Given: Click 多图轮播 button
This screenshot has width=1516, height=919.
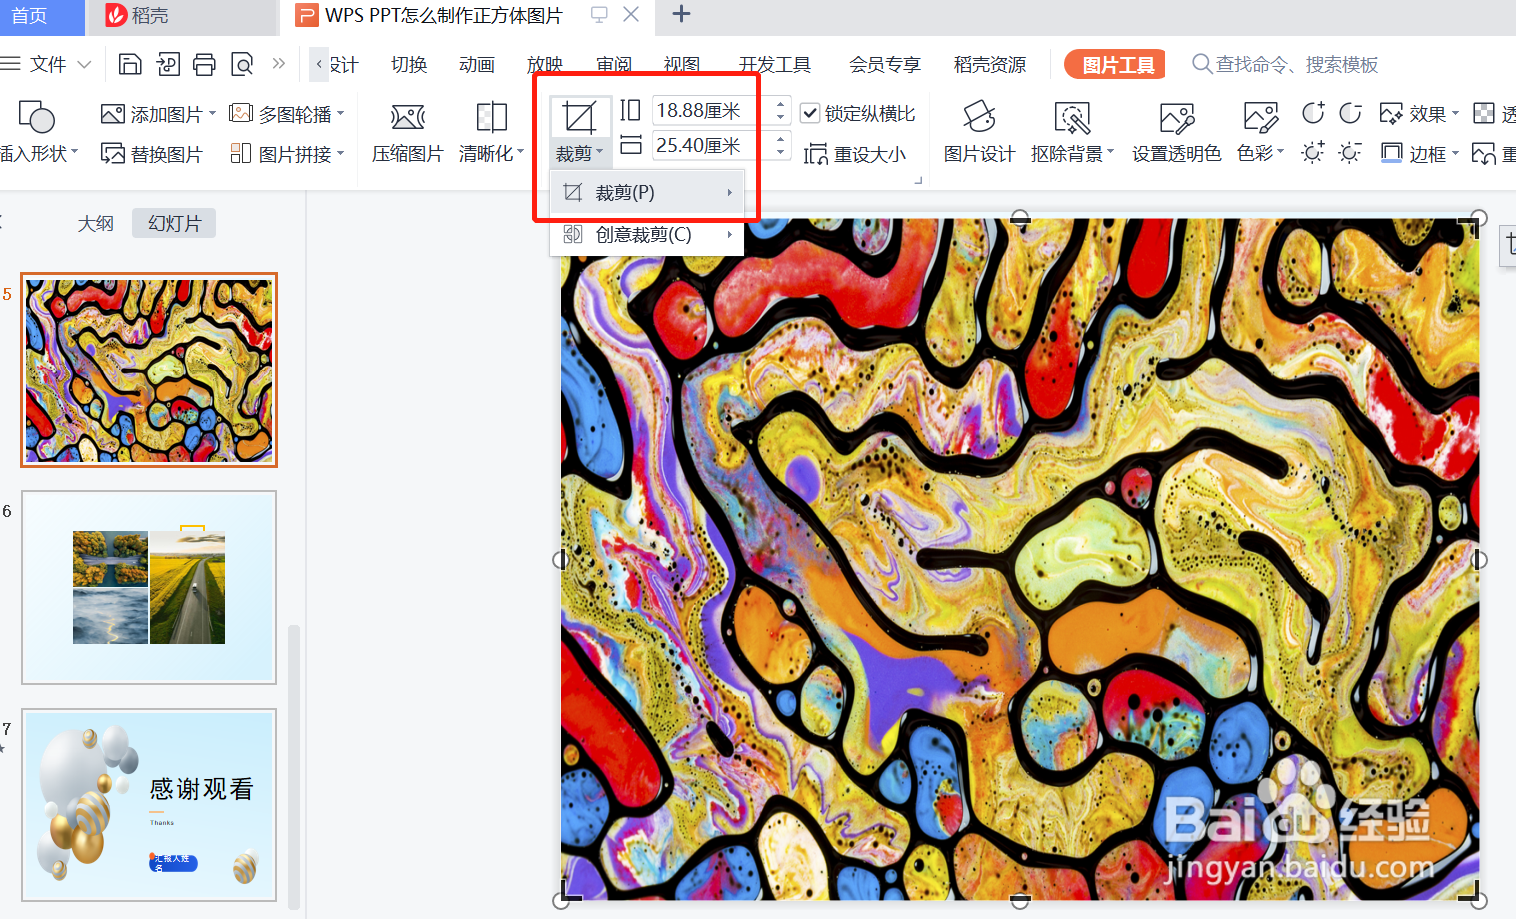Looking at the screenshot, I should point(280,114).
